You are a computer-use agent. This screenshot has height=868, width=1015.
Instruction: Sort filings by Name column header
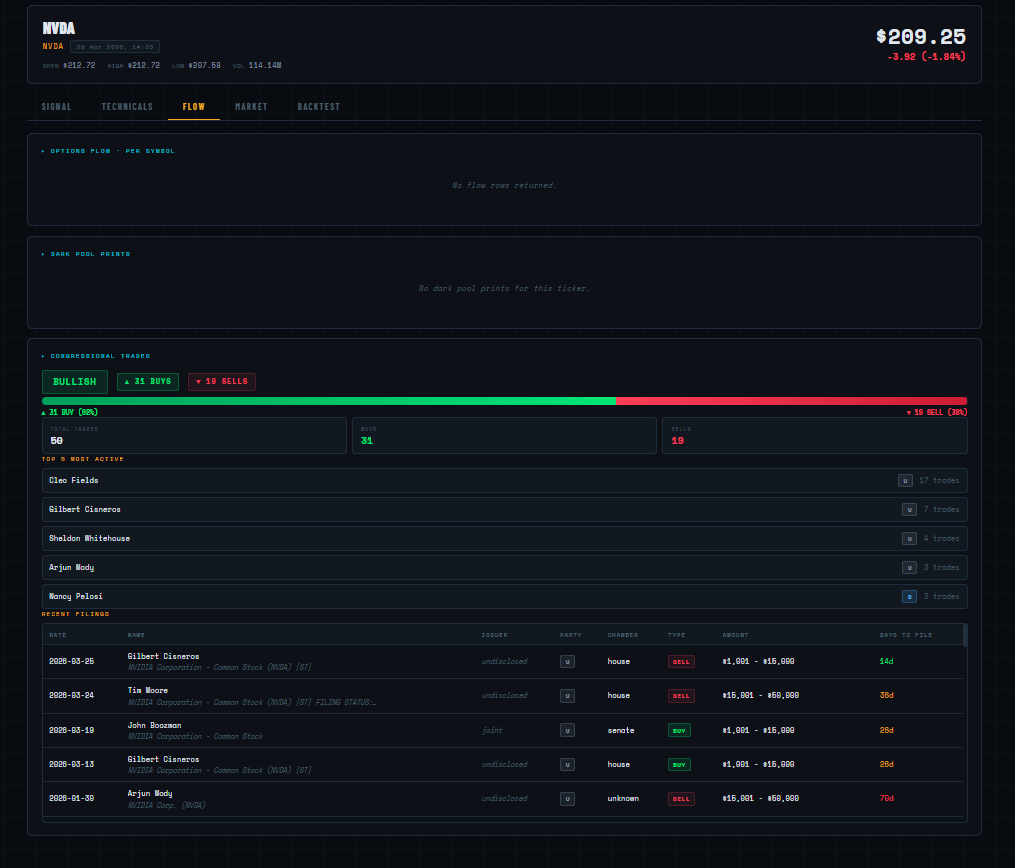[136, 635]
